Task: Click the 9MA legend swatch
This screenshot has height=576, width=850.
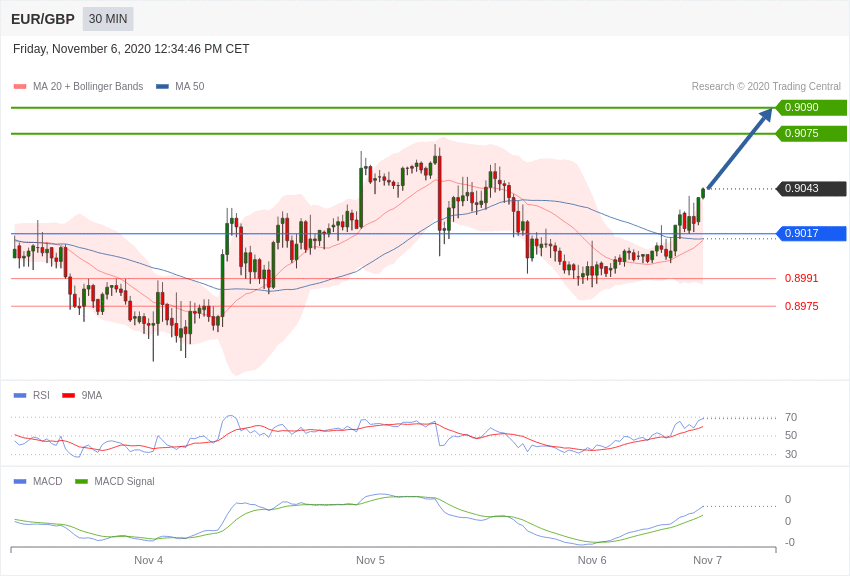Action: click(68, 396)
